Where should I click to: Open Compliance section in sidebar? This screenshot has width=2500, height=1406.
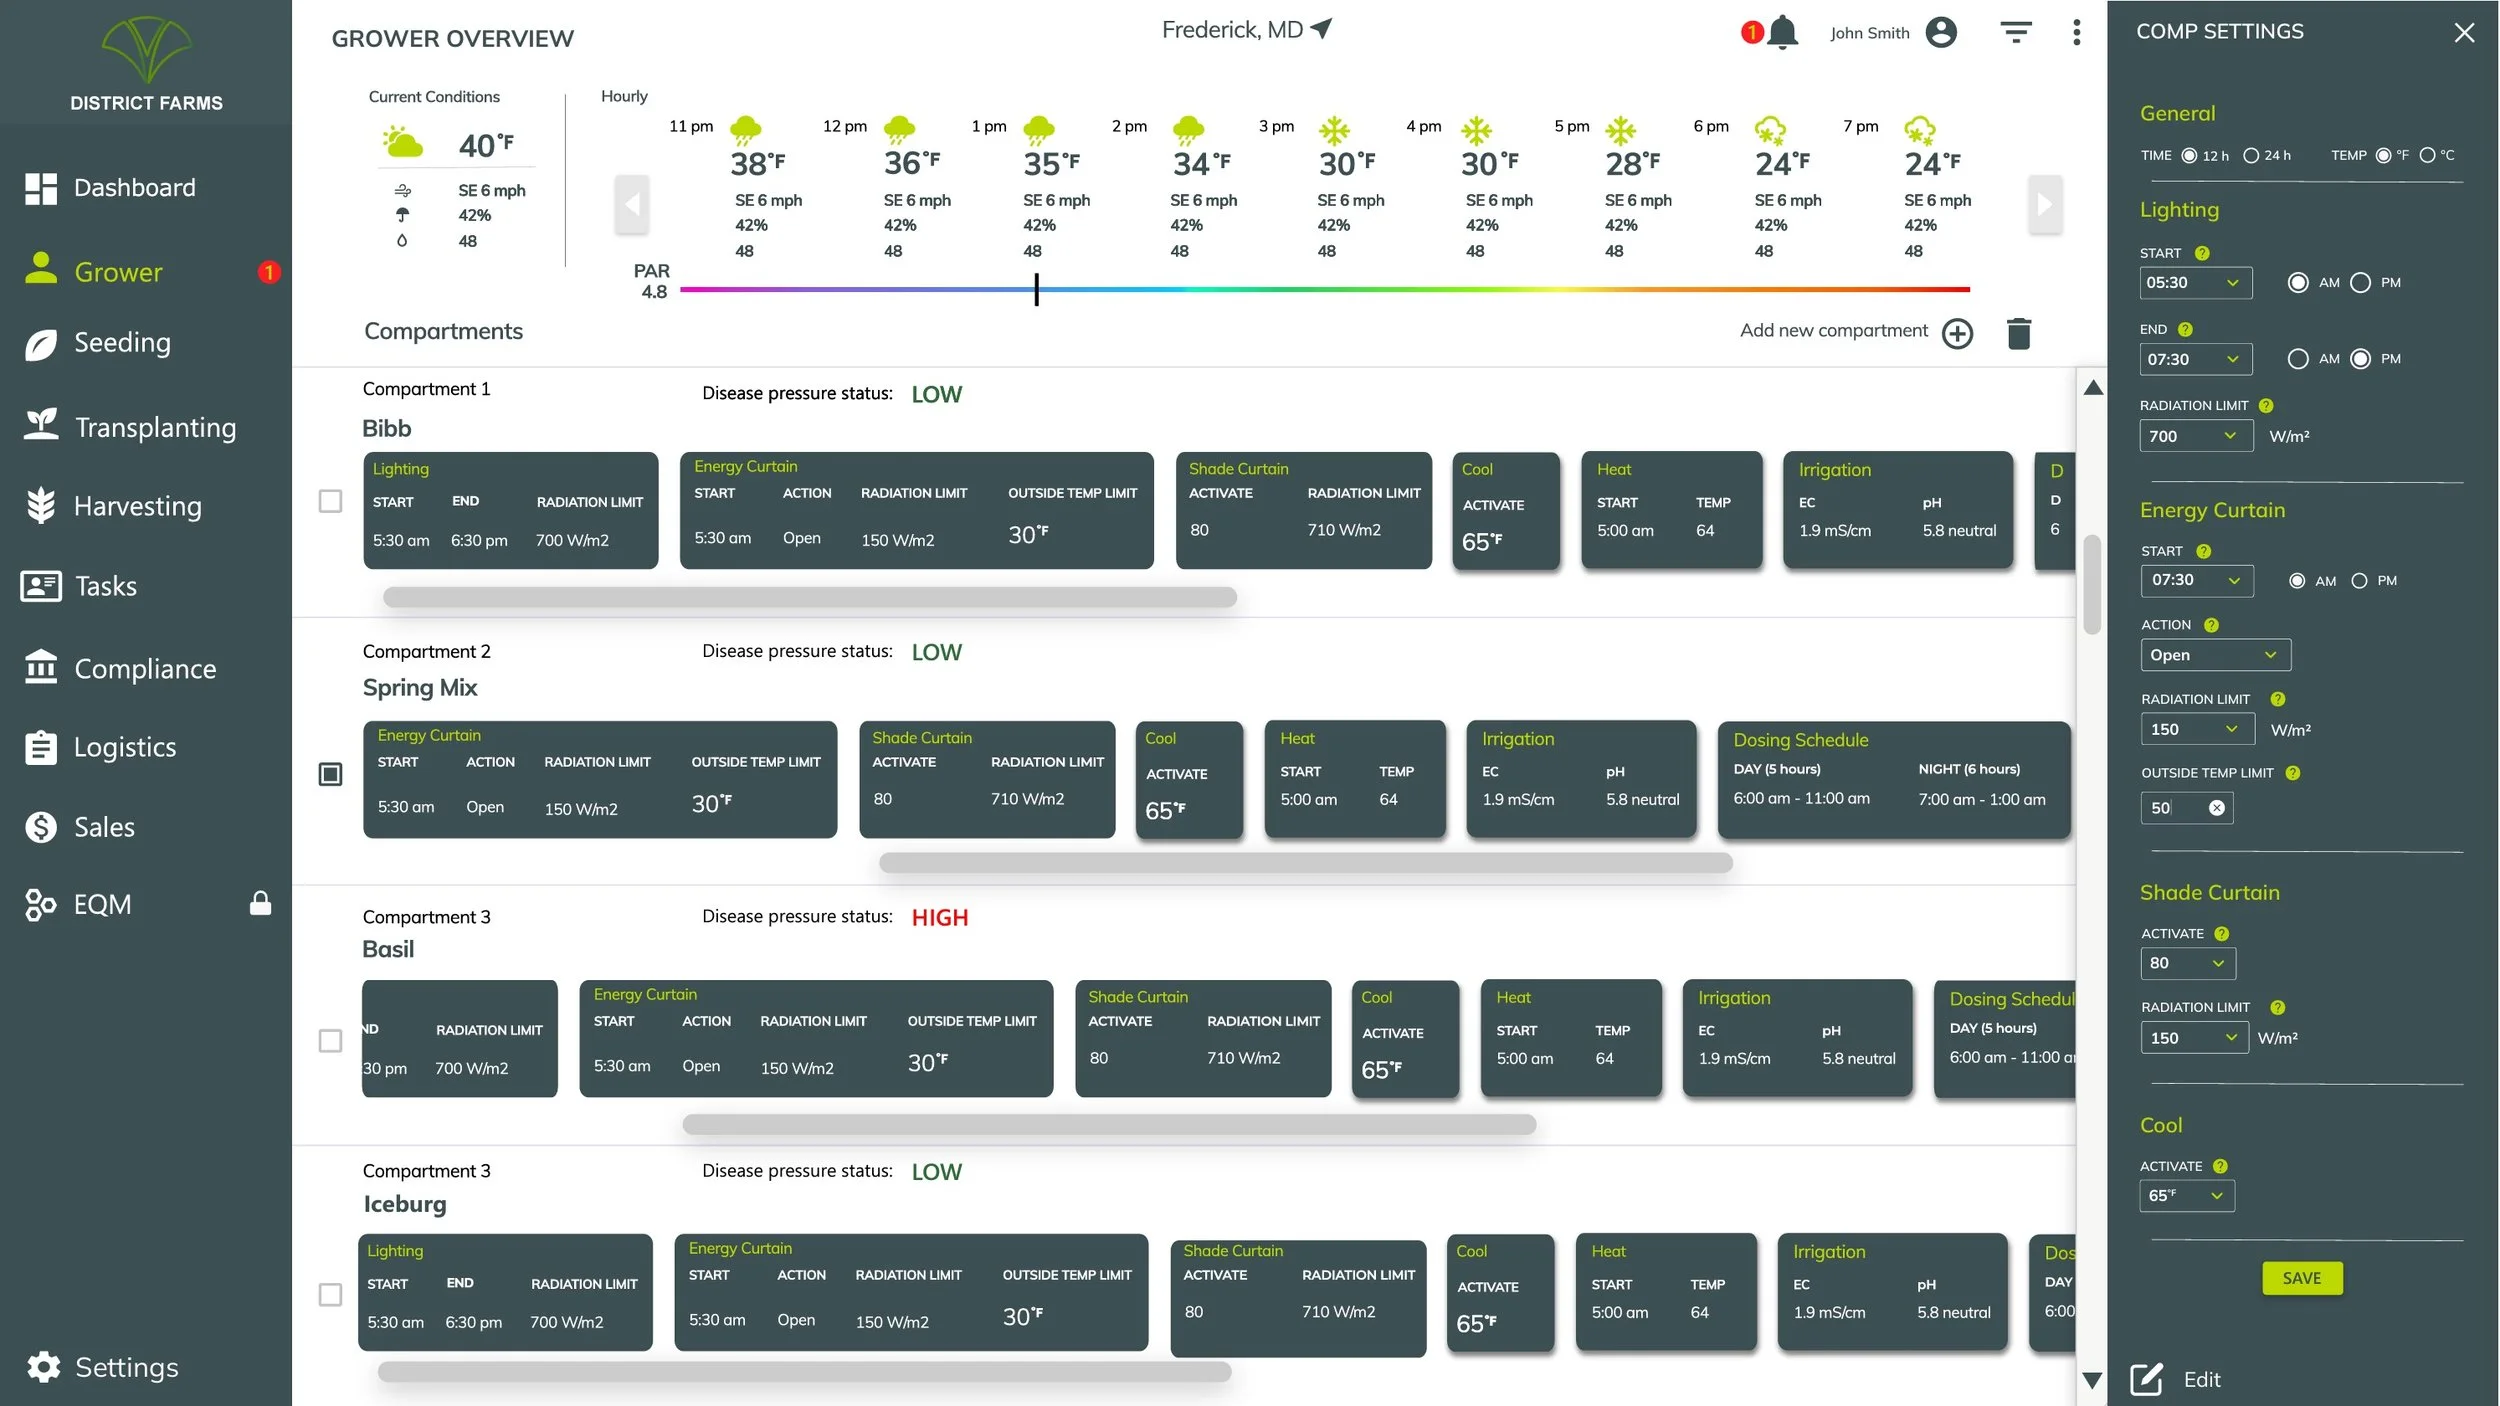click(120, 669)
